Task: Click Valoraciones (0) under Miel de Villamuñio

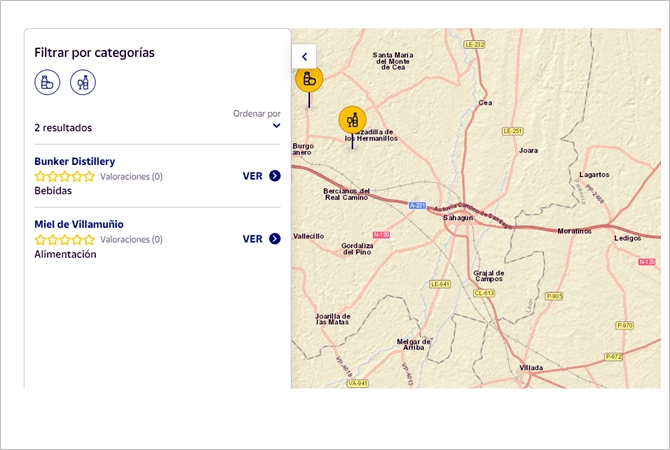Action: click(132, 239)
